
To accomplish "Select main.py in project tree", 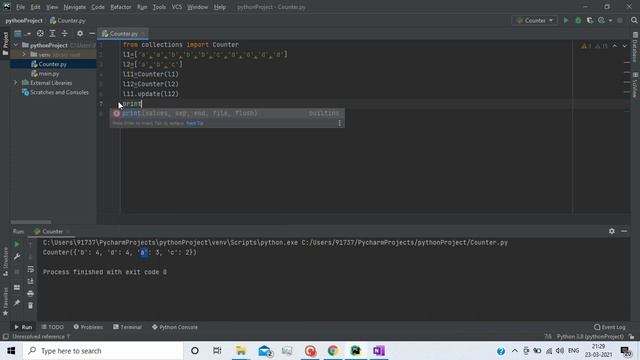I will click(x=49, y=73).
